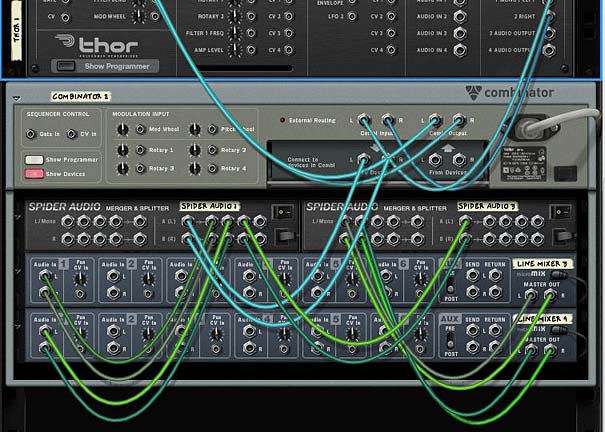The height and width of the screenshot is (432, 605).
Task: Adjust Thor Mod Wheel CV trim knob
Action: coord(138,16)
